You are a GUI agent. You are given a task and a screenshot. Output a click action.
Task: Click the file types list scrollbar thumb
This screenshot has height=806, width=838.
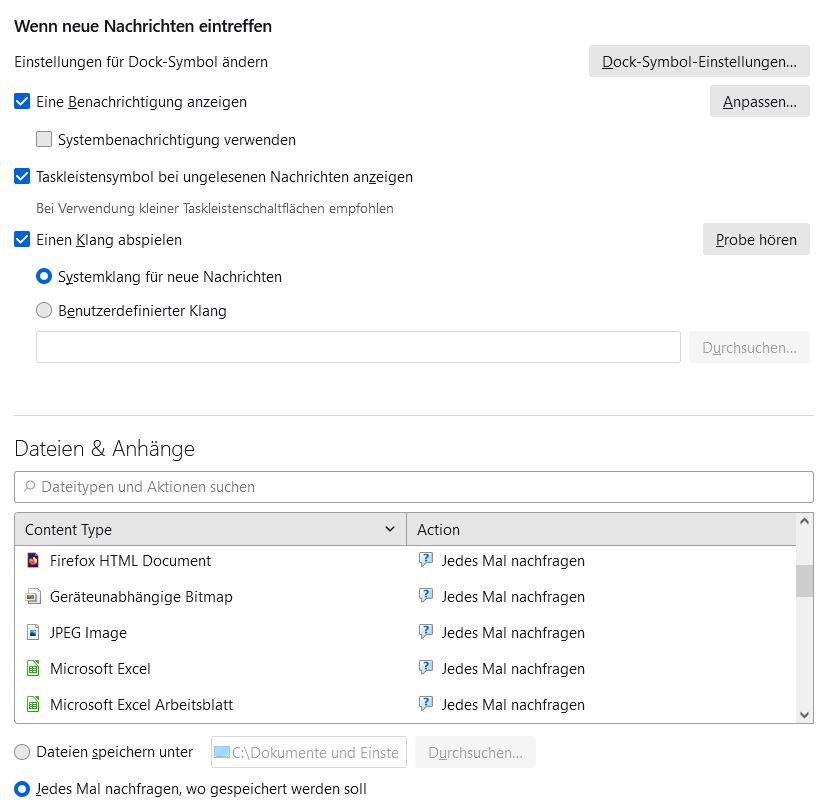pos(804,580)
